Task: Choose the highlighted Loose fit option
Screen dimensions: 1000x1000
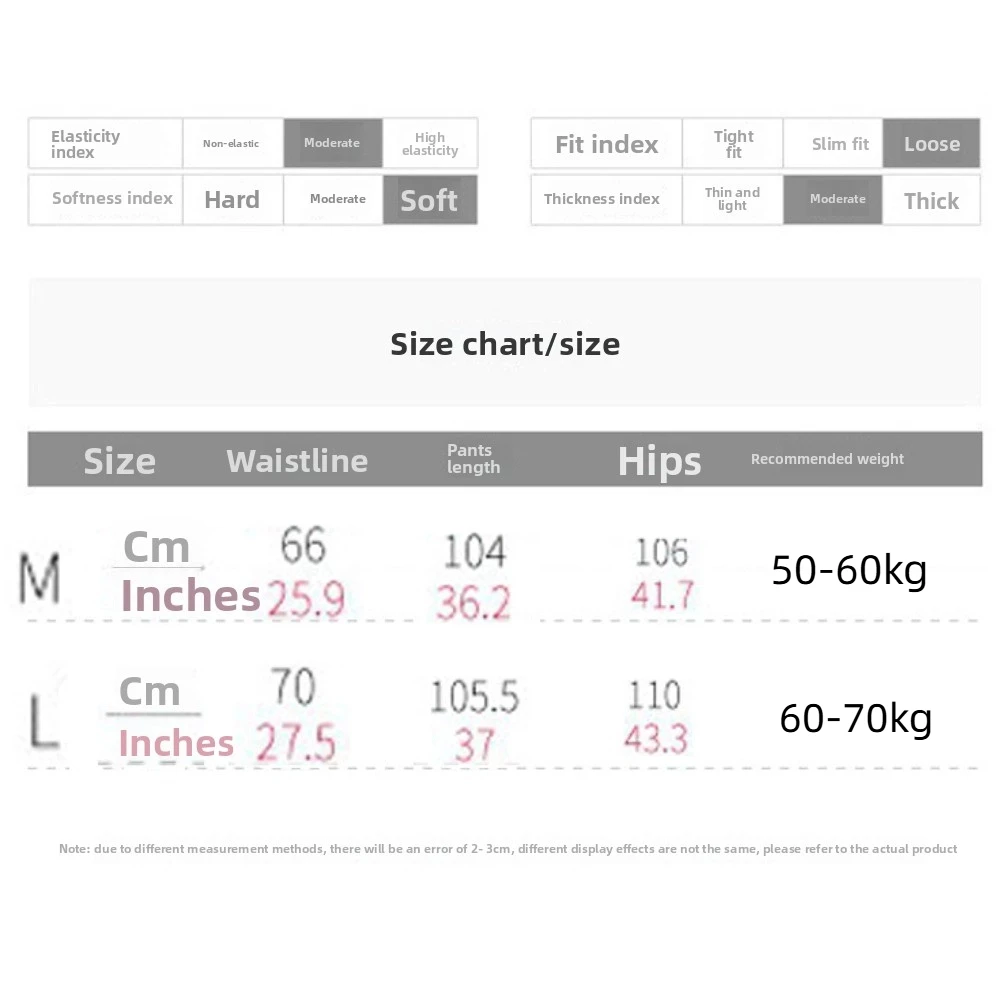Action: pyautogui.click(x=931, y=144)
